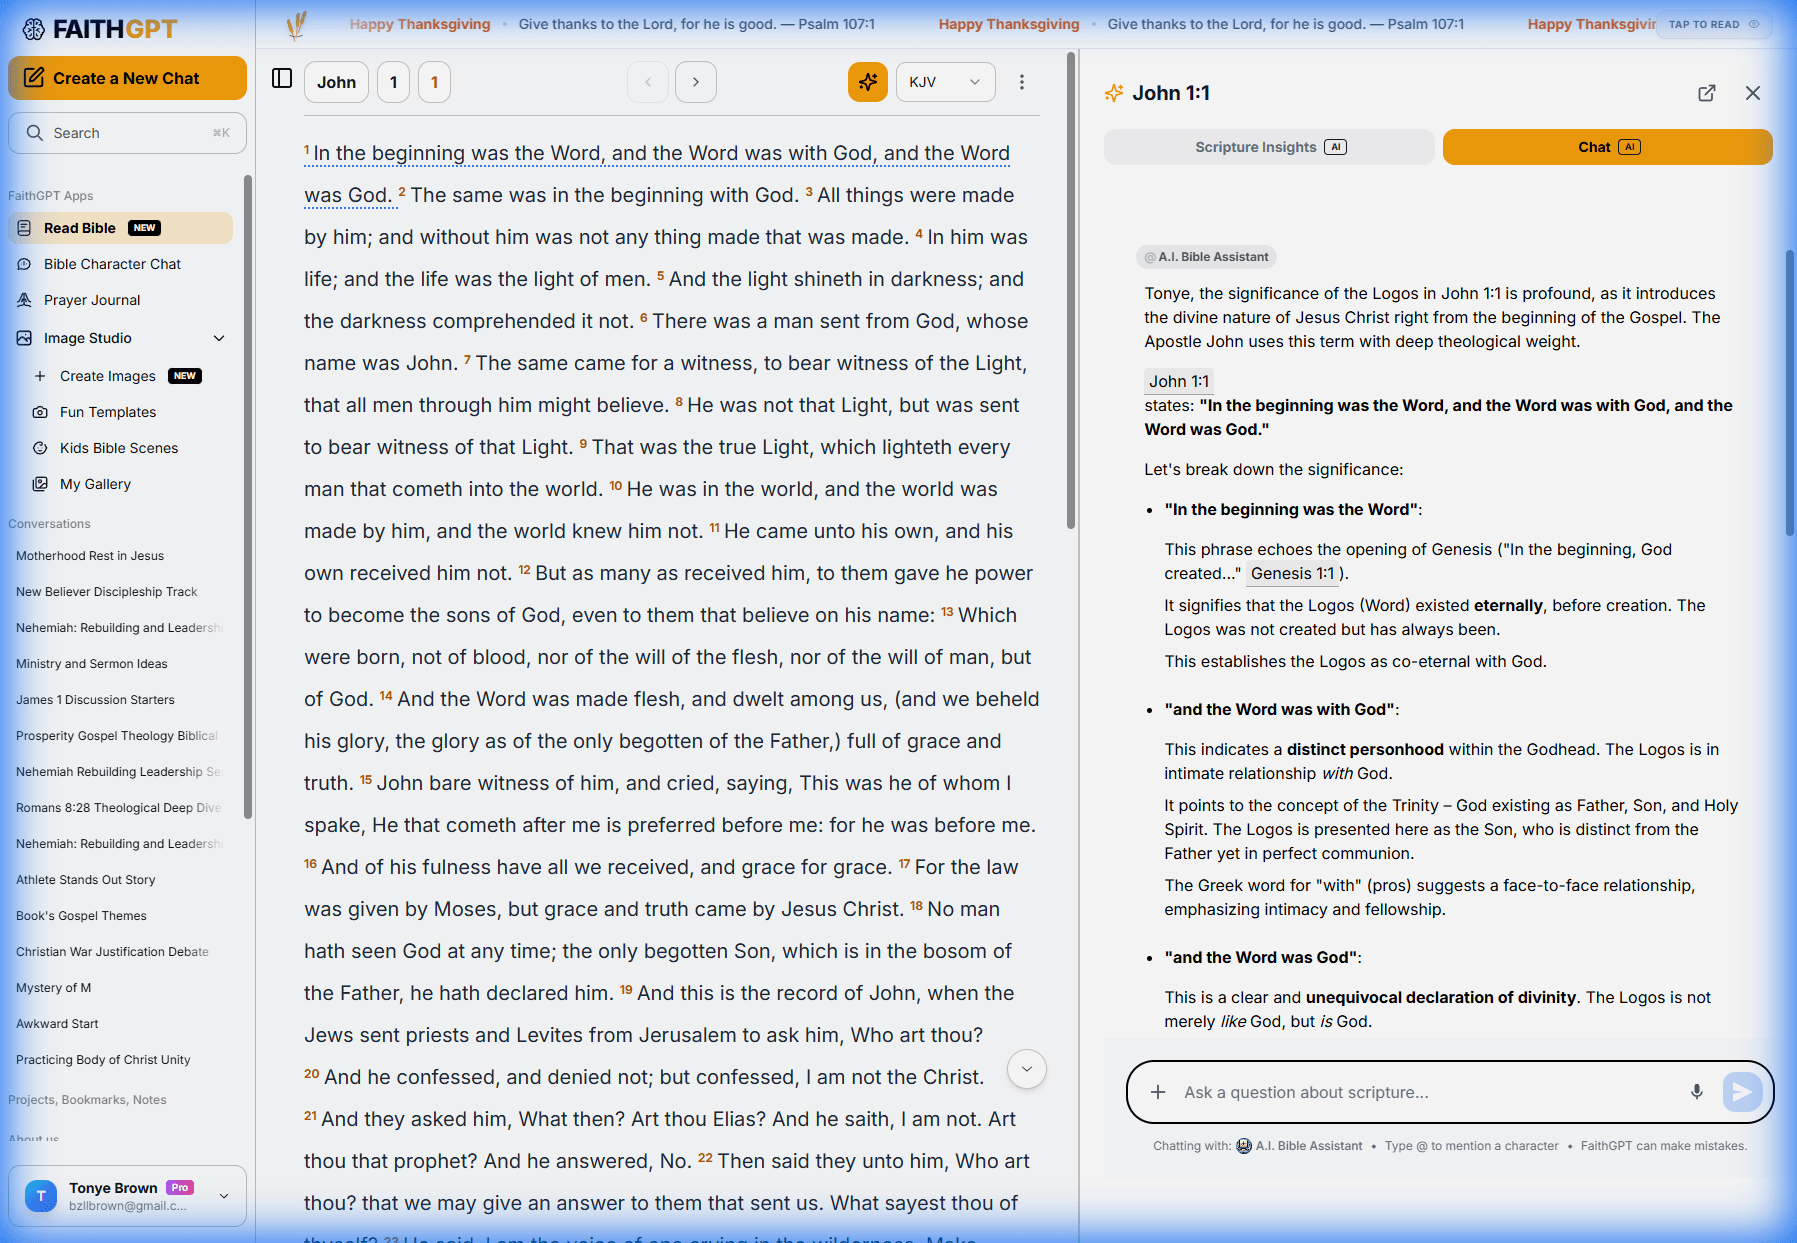Click the Bible reader vertical scrollbar
1797x1243 pixels.
[x=1071, y=290]
